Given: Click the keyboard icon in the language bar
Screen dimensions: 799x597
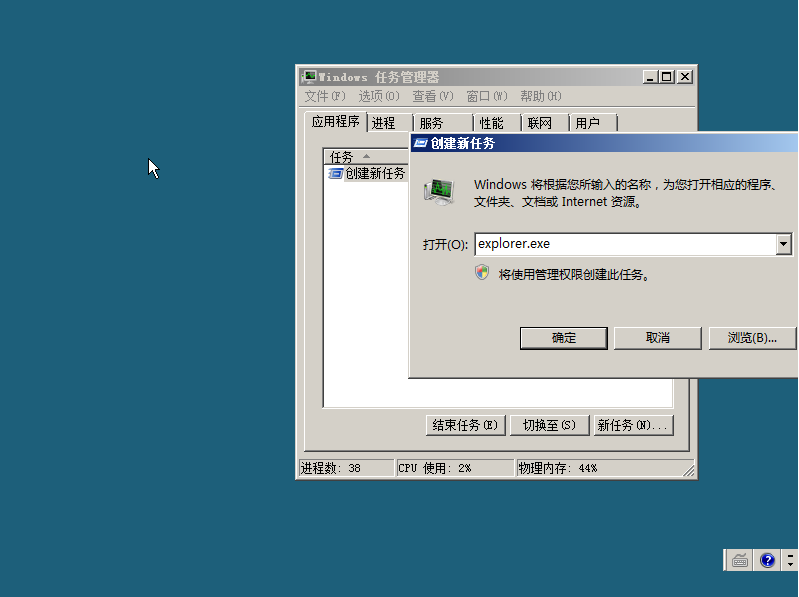Looking at the screenshot, I should point(740,560).
